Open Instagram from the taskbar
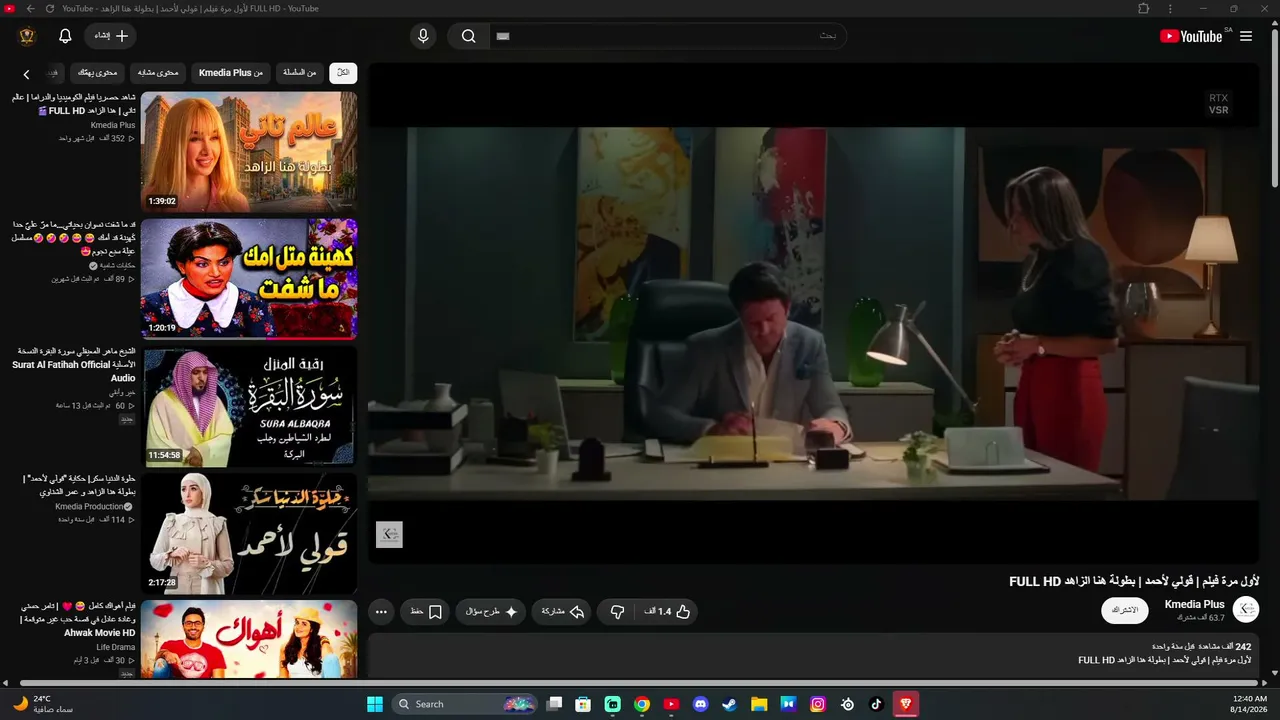The height and width of the screenshot is (720, 1280). click(x=818, y=704)
